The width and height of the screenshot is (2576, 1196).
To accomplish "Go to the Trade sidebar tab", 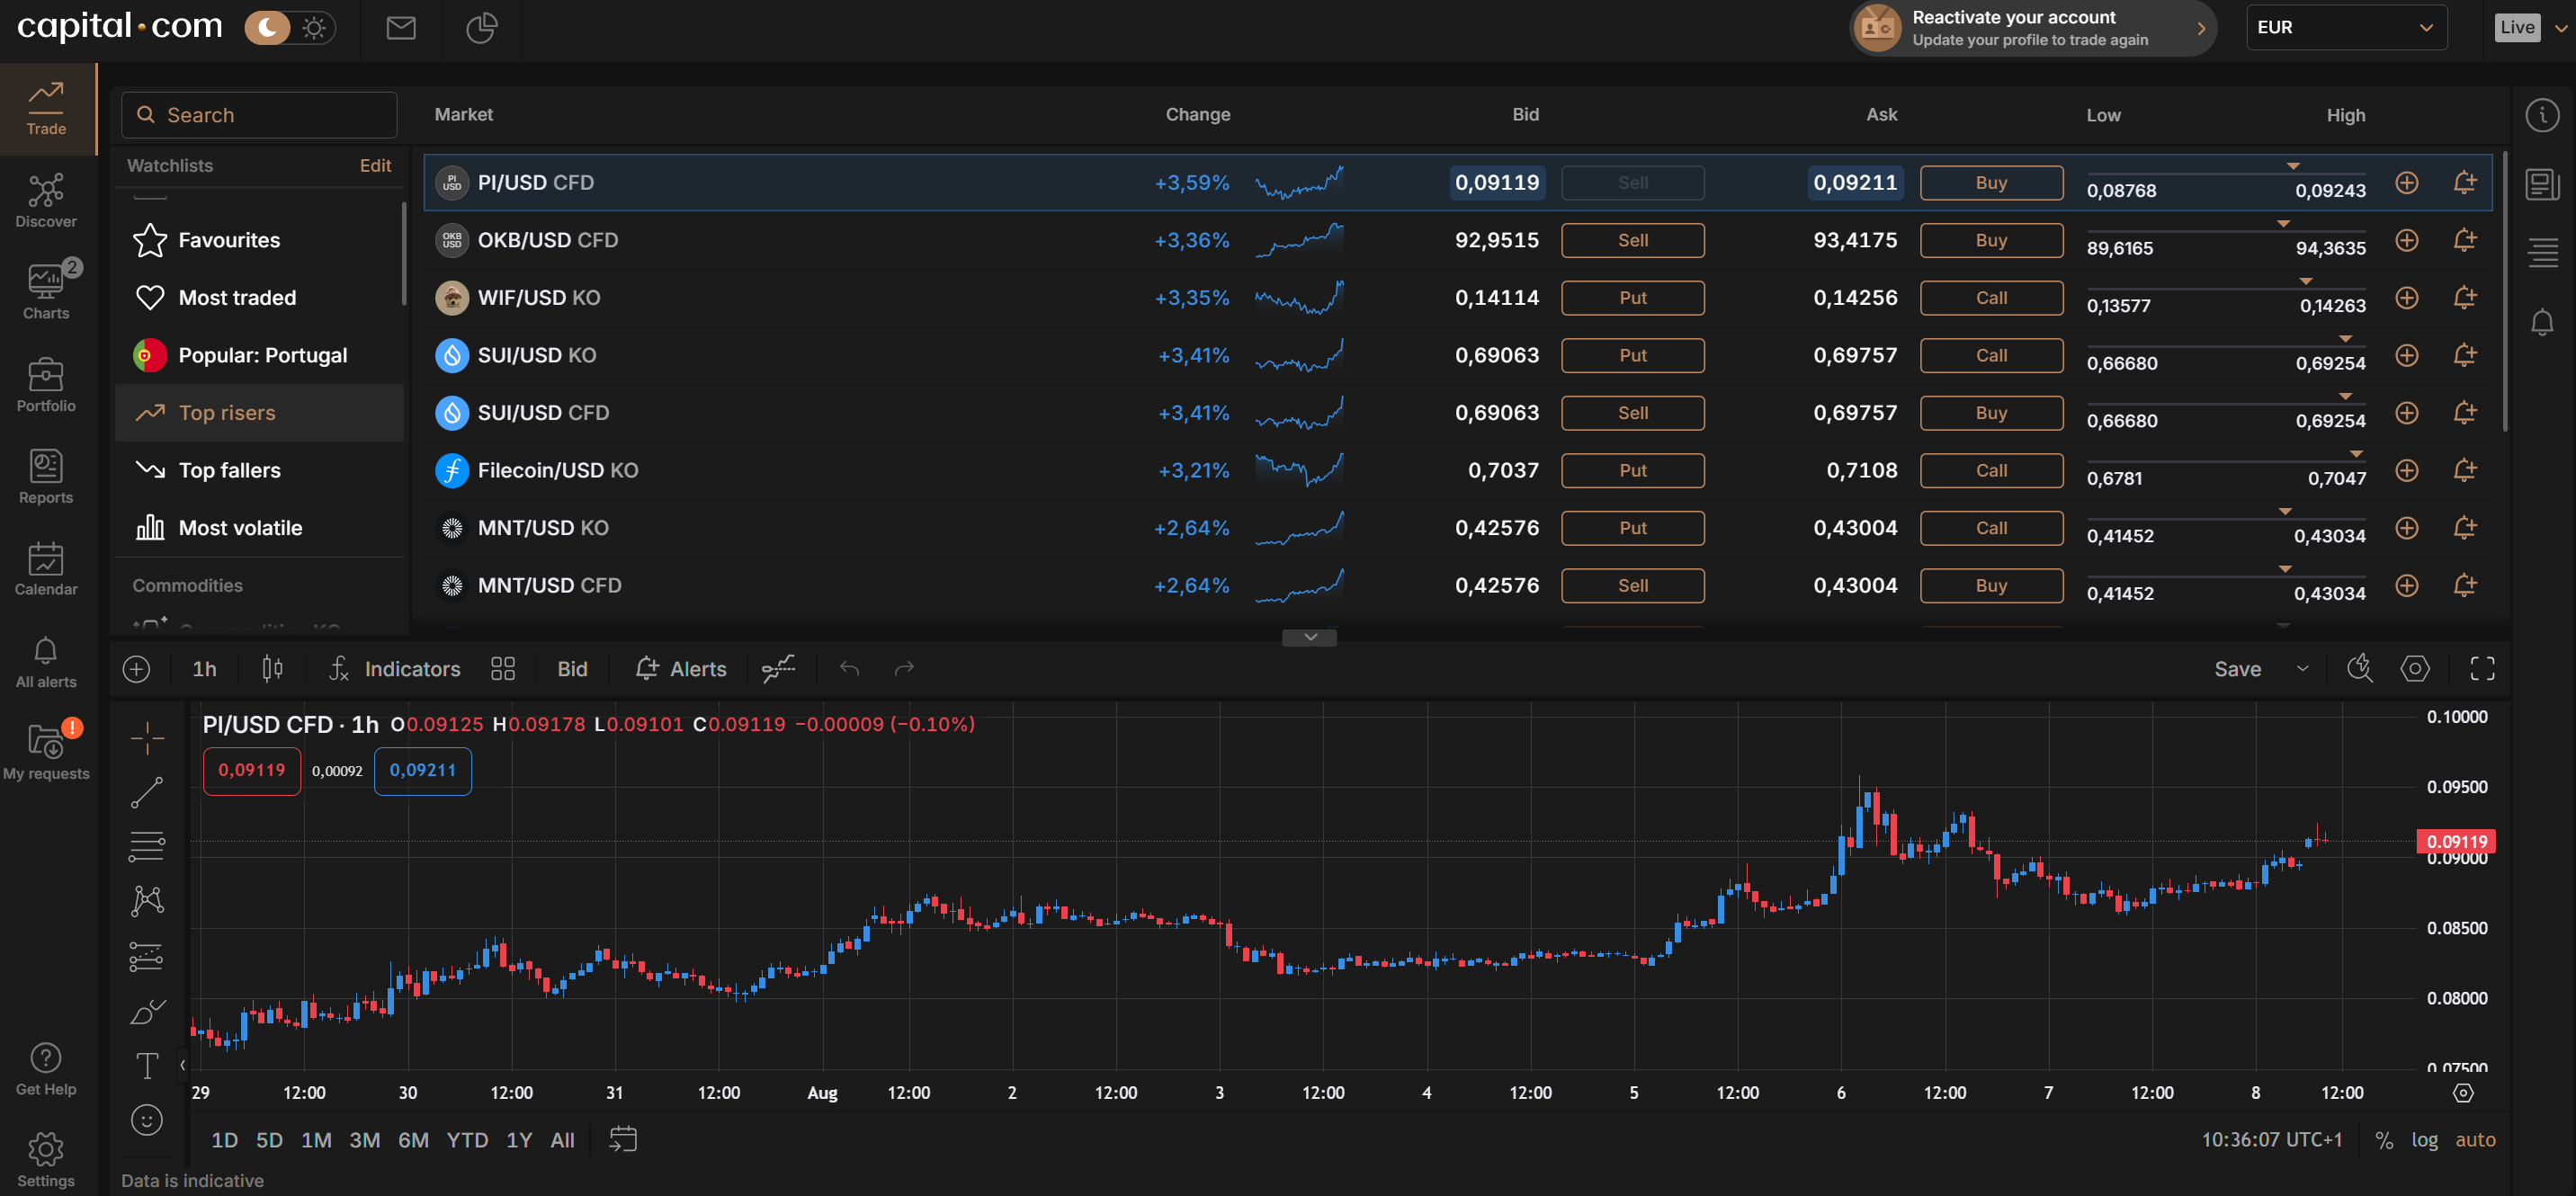I will pyautogui.click(x=46, y=109).
